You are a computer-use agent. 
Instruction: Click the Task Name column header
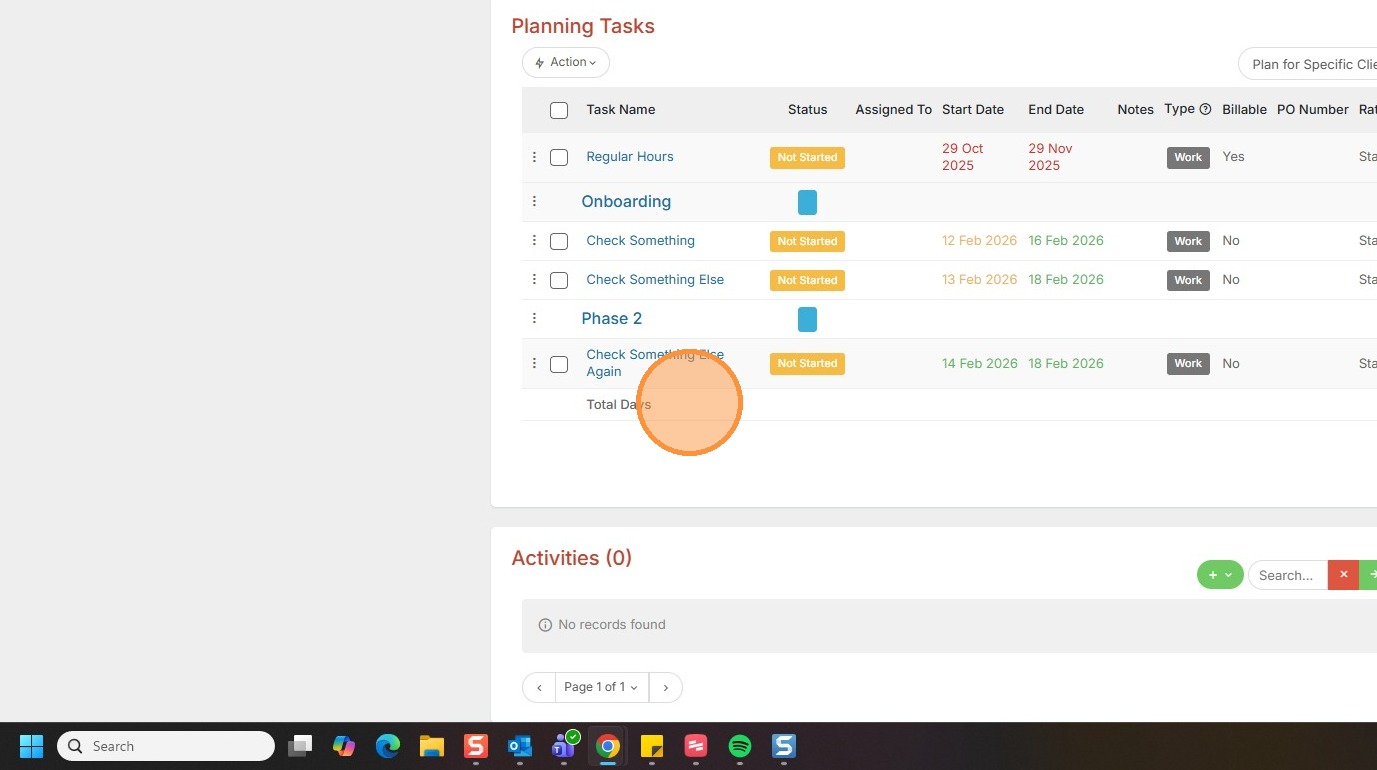coord(621,109)
